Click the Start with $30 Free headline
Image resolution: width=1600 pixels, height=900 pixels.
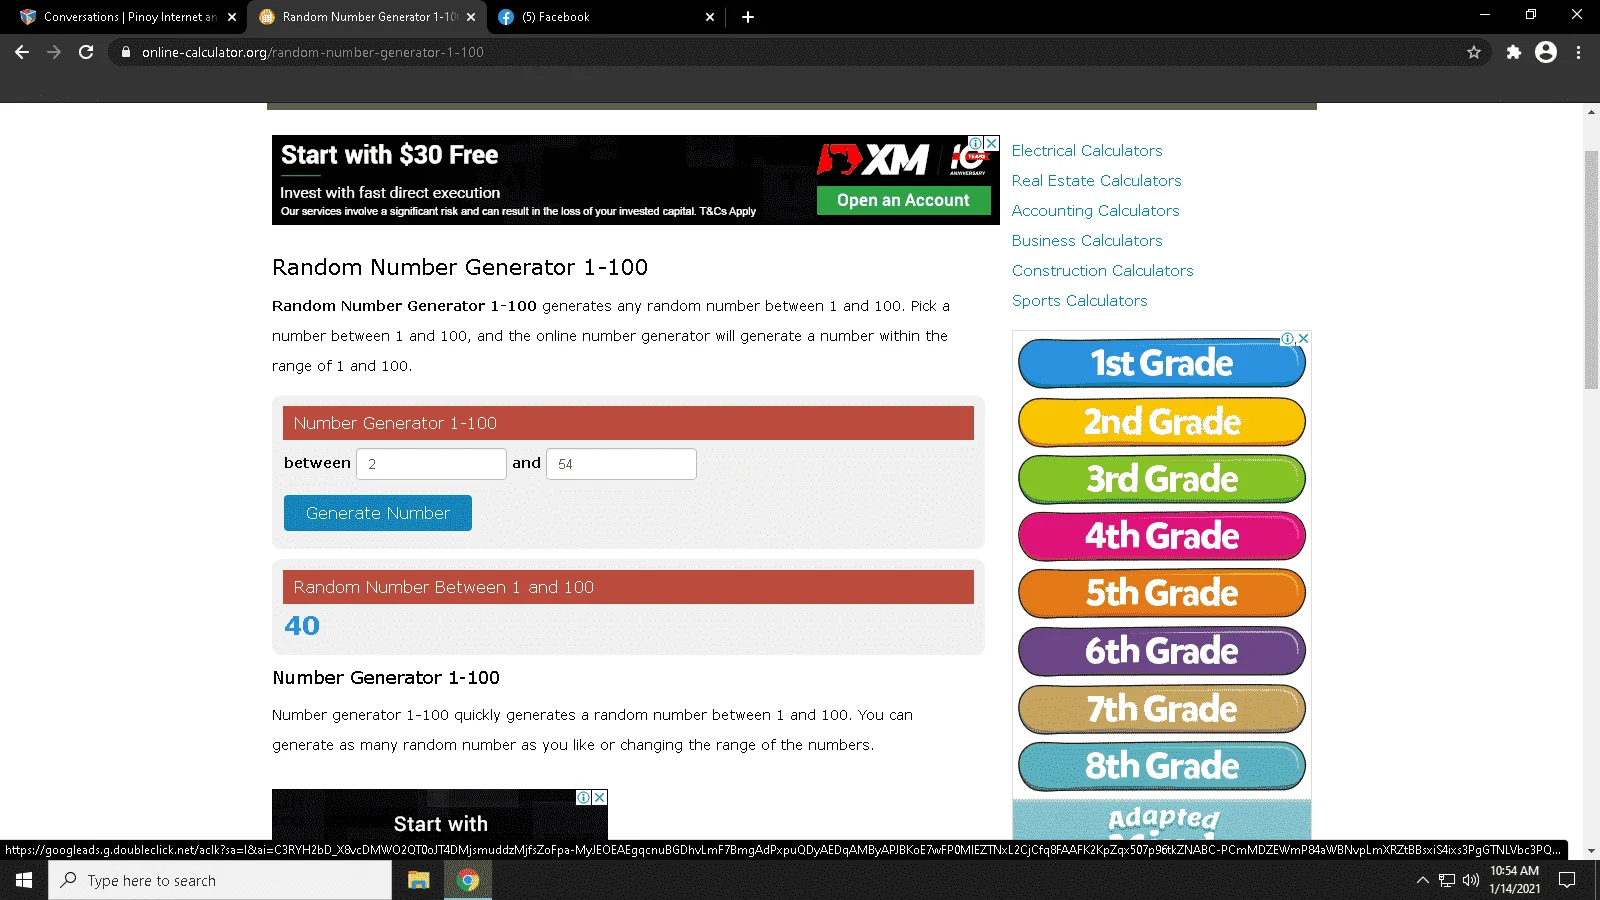(x=389, y=155)
